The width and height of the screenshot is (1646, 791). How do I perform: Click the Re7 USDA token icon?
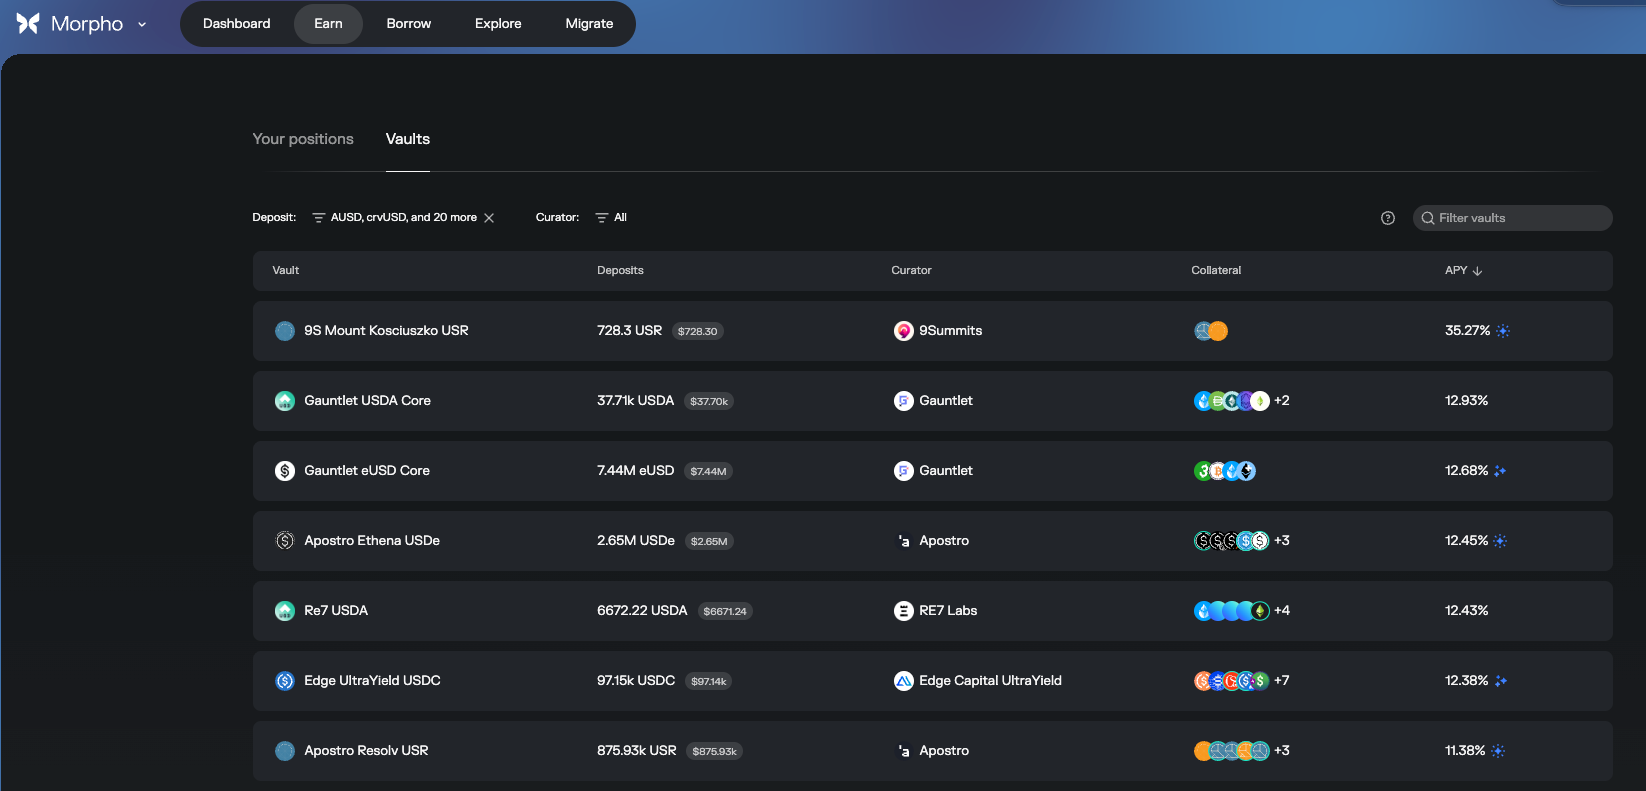pyautogui.click(x=285, y=611)
